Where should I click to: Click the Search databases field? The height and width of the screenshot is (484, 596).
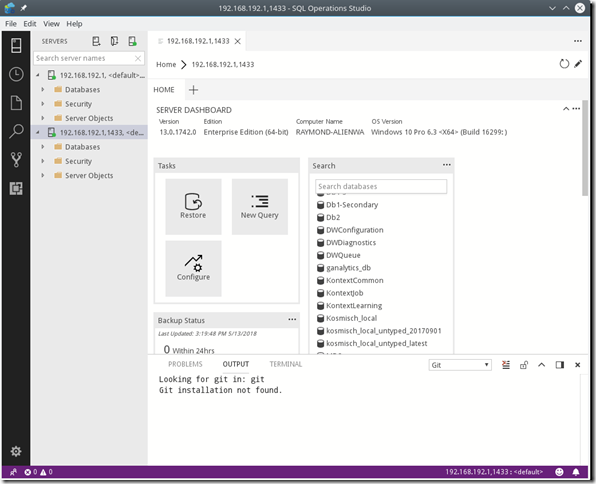(x=381, y=186)
